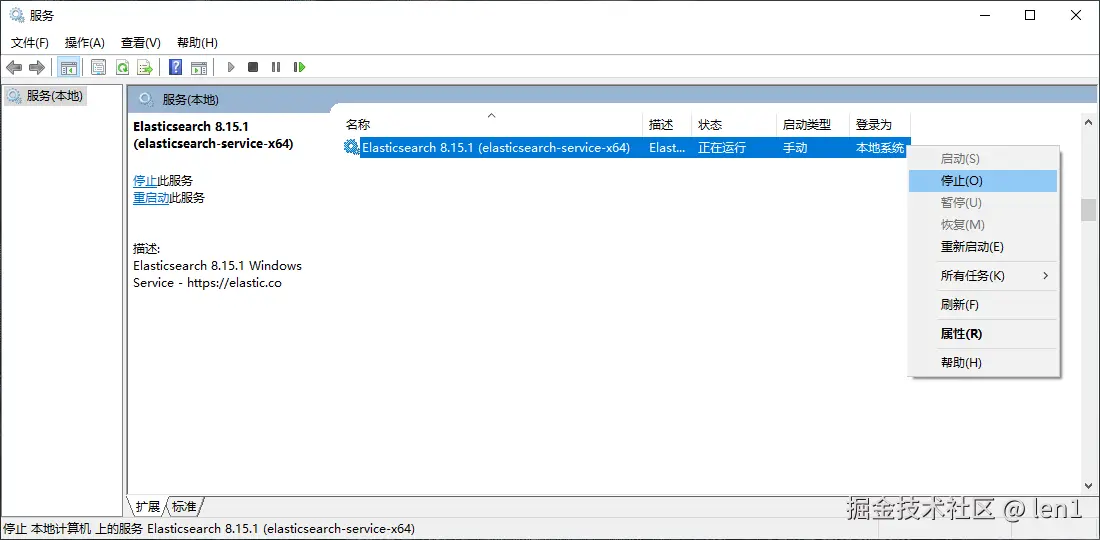The image size is (1100, 540).
Task: Click the Pause Service toolbar icon
Action: [x=276, y=67]
